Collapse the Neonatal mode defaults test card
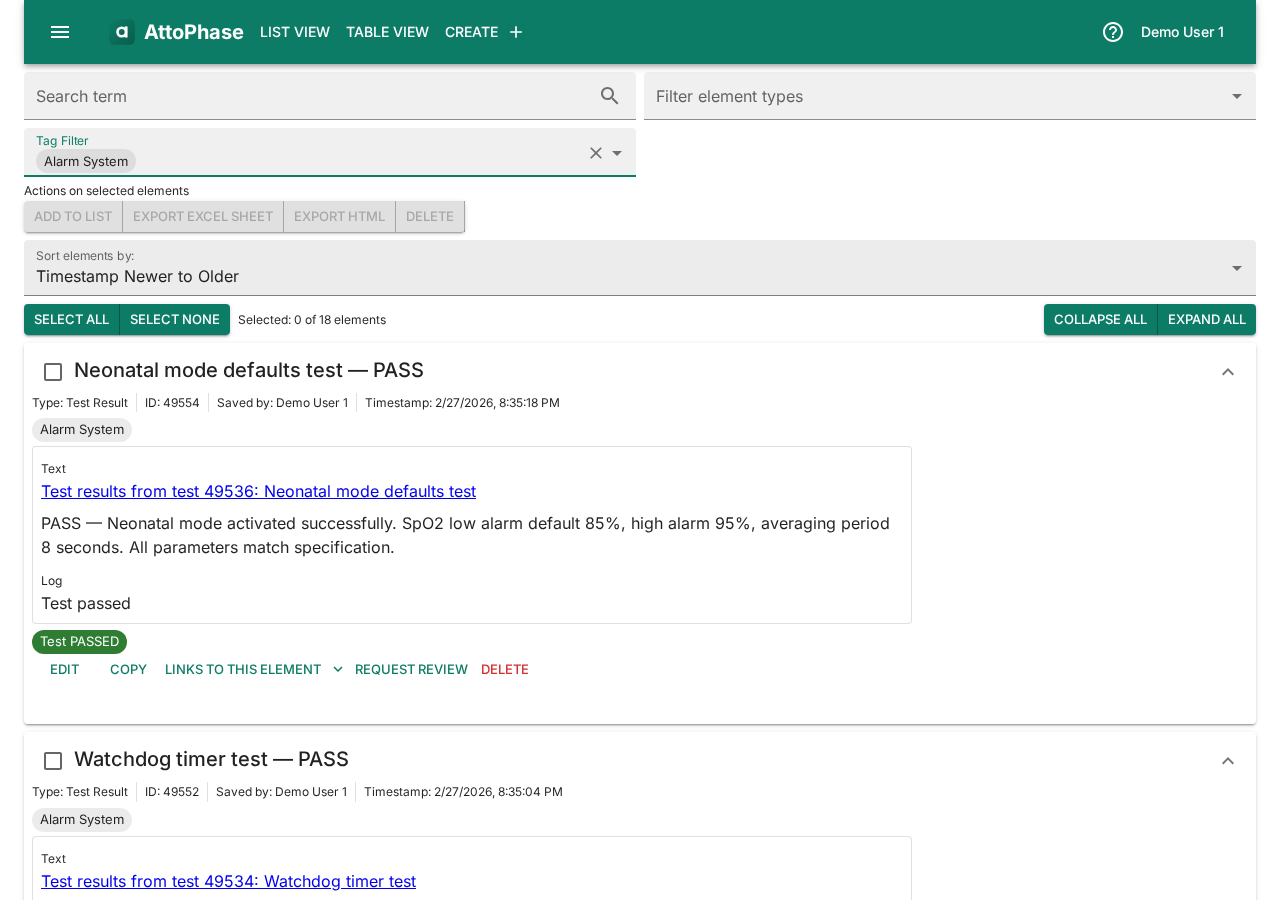Screen dimensions: 1280x900 [1226, 371]
